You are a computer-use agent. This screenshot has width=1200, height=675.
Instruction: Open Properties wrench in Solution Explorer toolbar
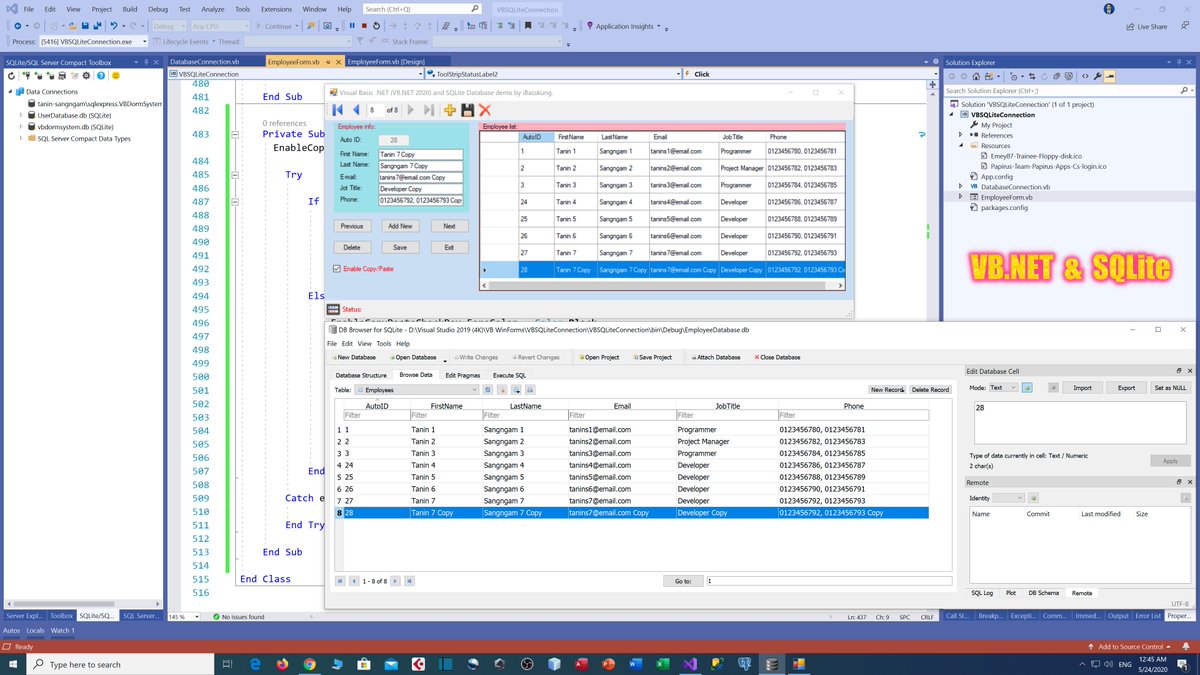coord(1098,75)
